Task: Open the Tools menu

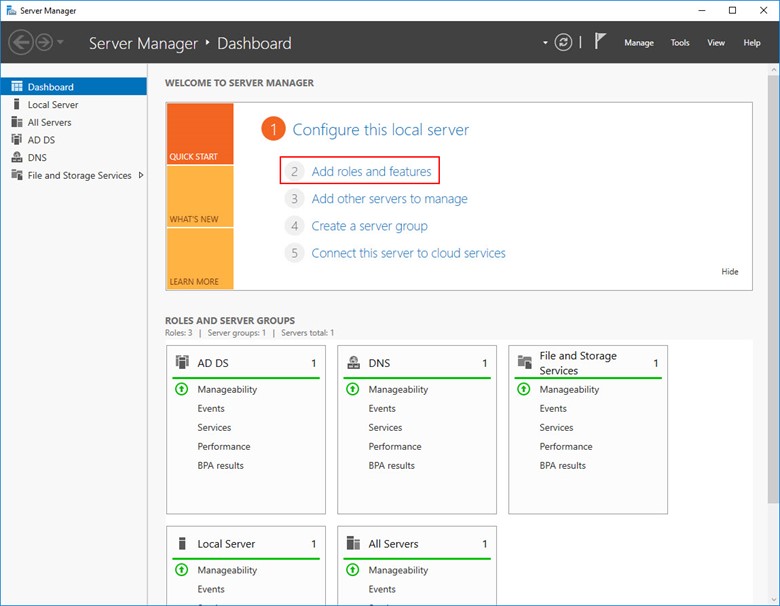Action: (680, 43)
